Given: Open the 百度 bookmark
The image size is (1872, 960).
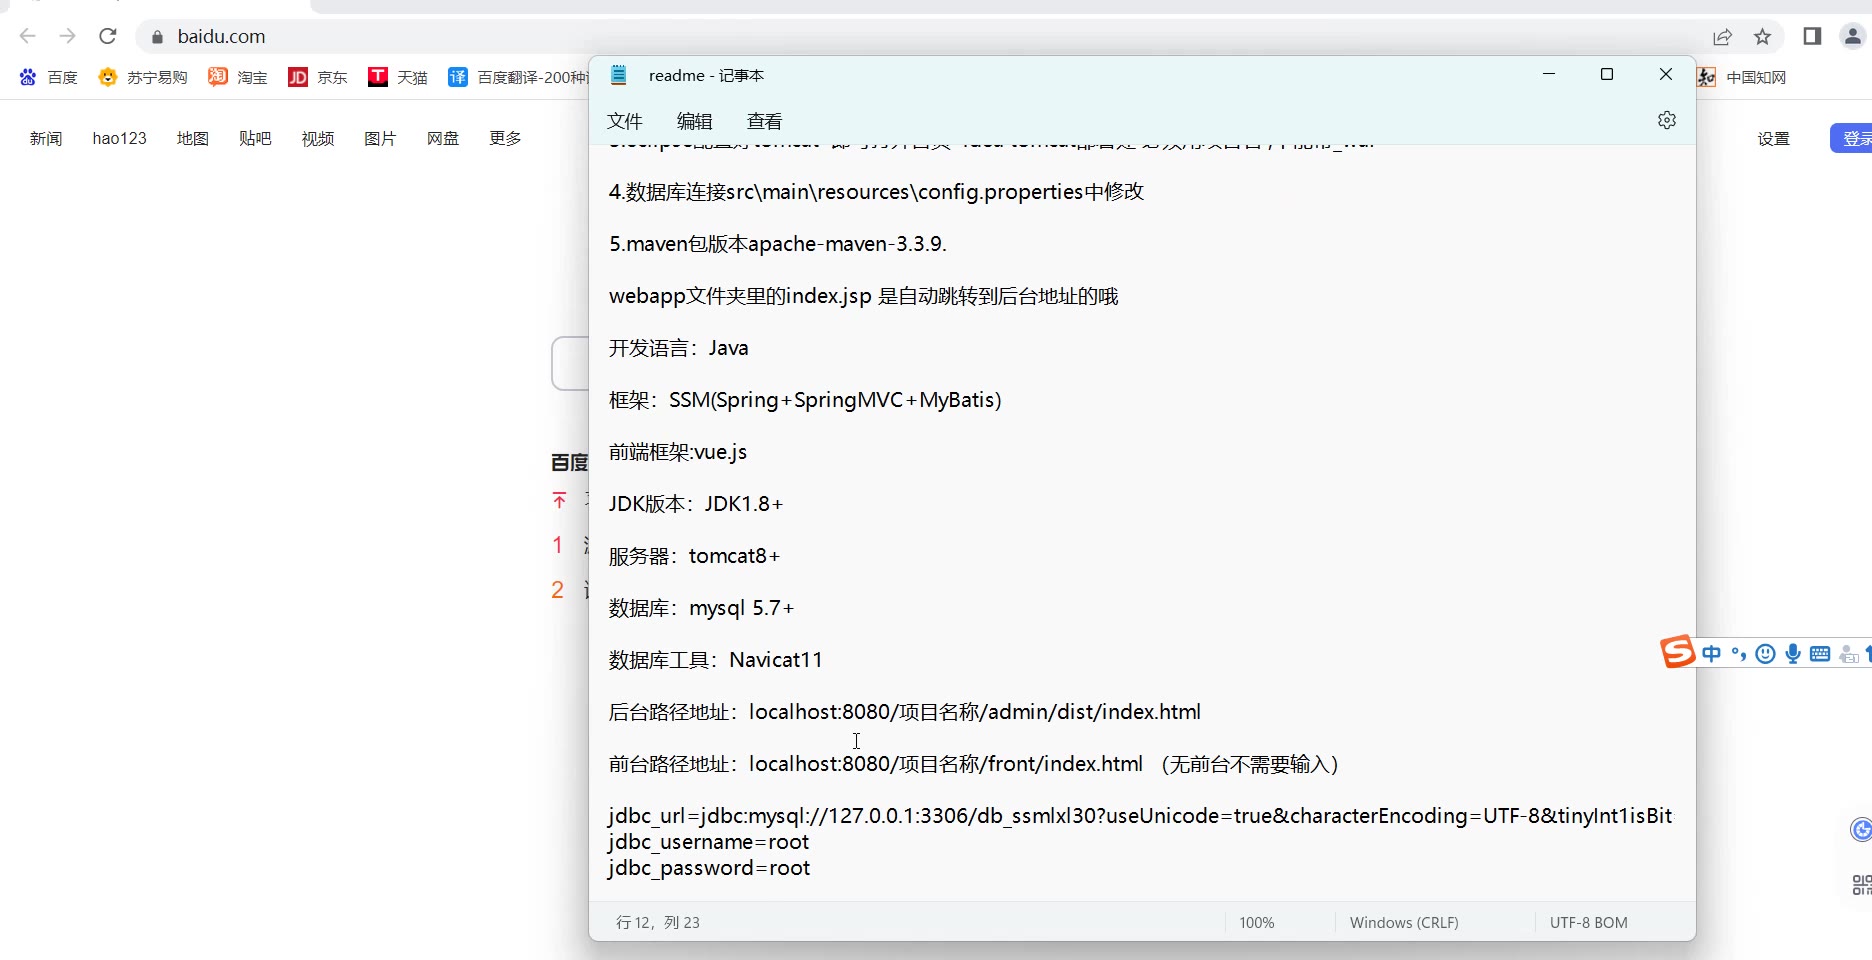Looking at the screenshot, I should 48,77.
